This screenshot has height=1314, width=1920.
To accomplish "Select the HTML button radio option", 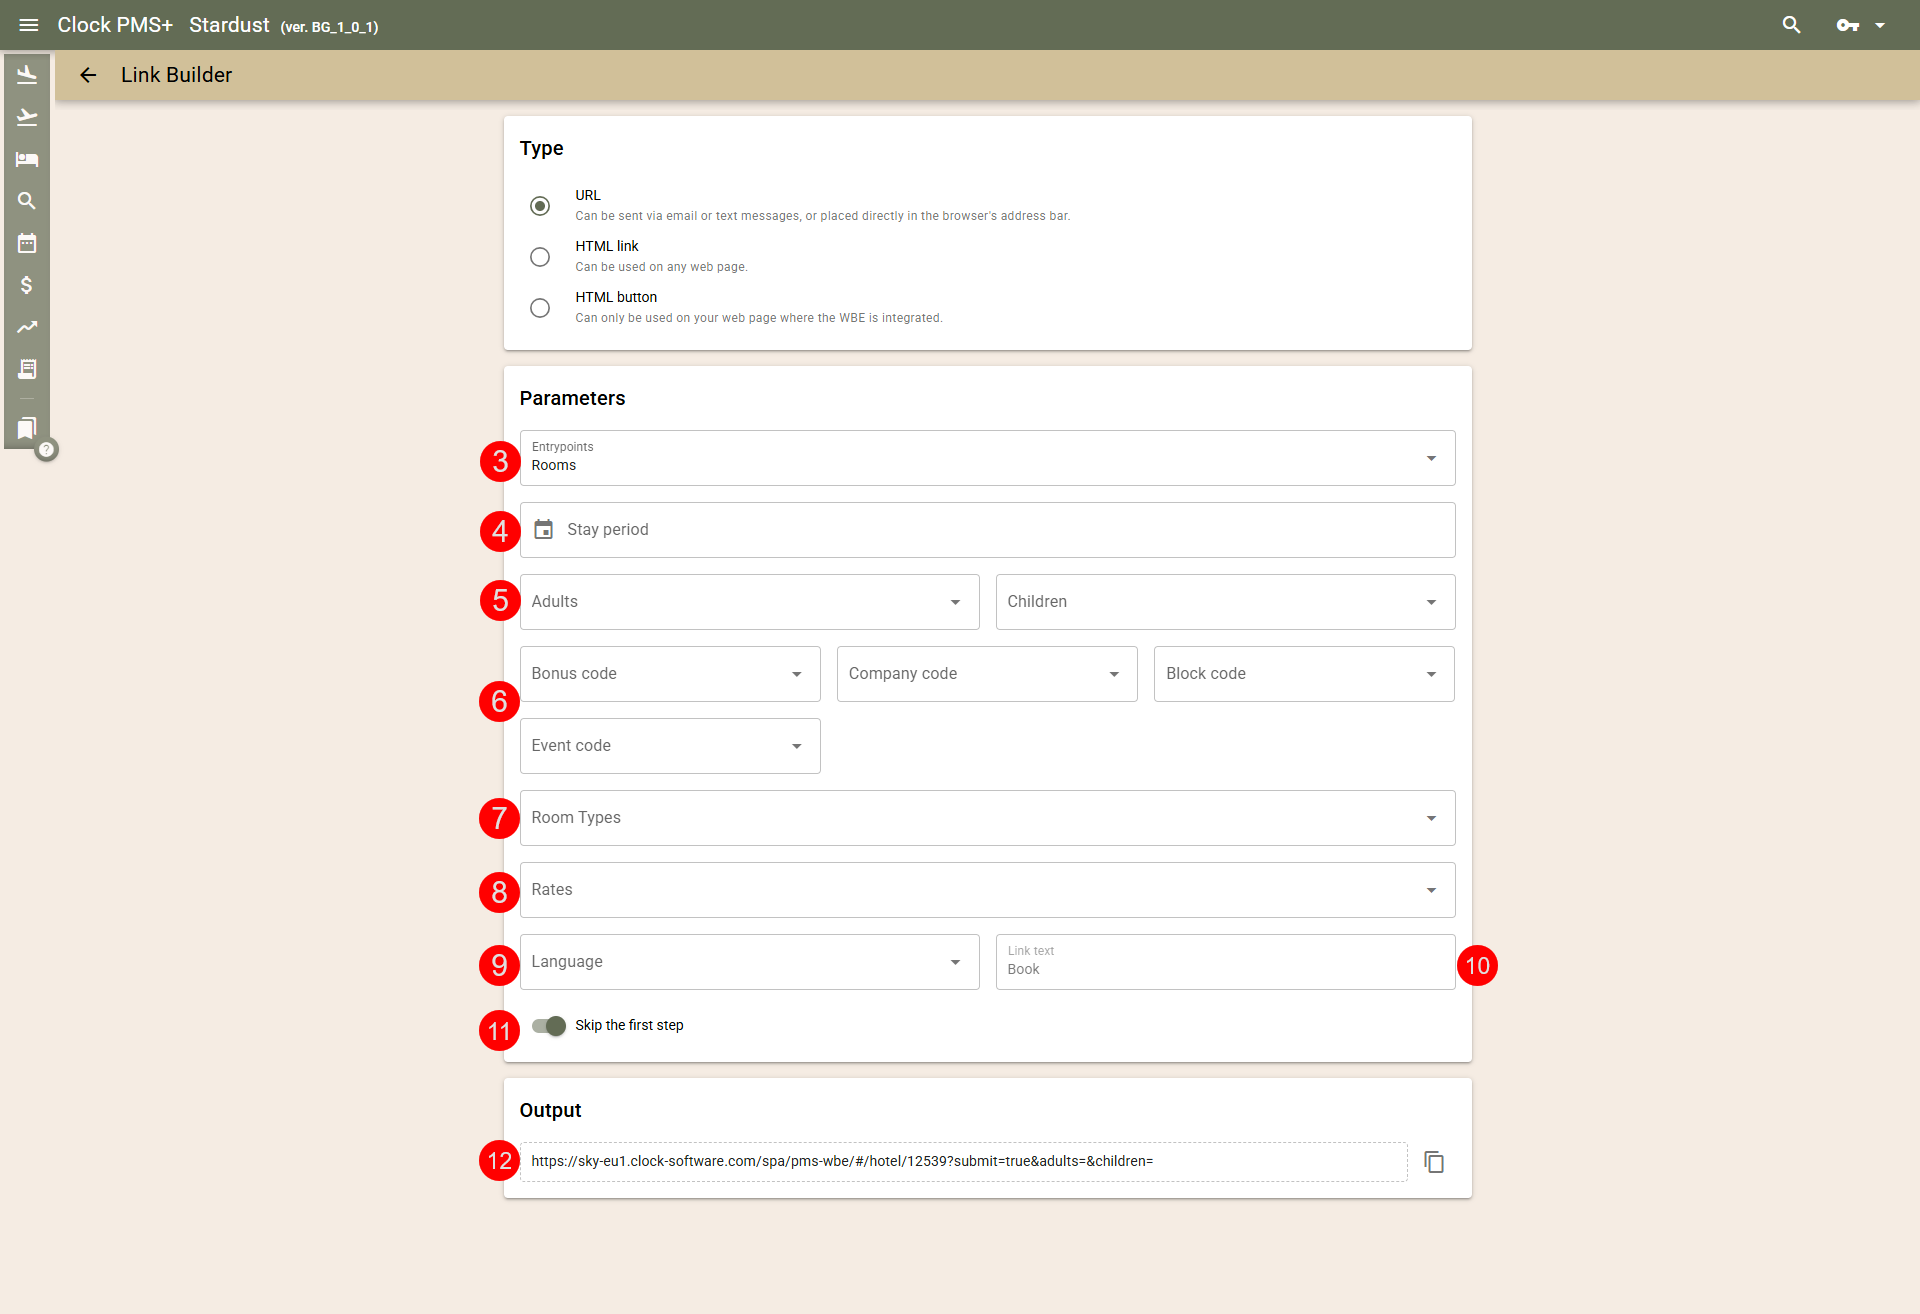I will (x=540, y=308).
